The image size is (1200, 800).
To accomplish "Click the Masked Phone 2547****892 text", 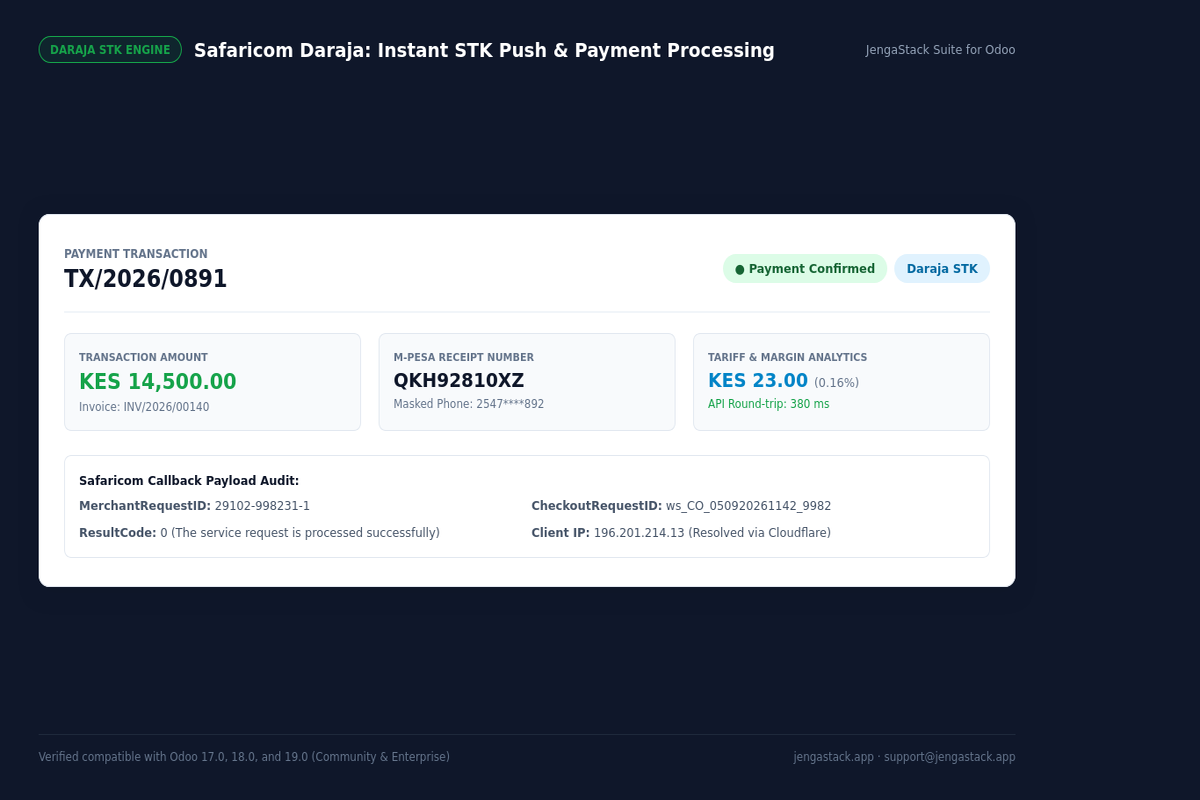I will click(469, 404).
